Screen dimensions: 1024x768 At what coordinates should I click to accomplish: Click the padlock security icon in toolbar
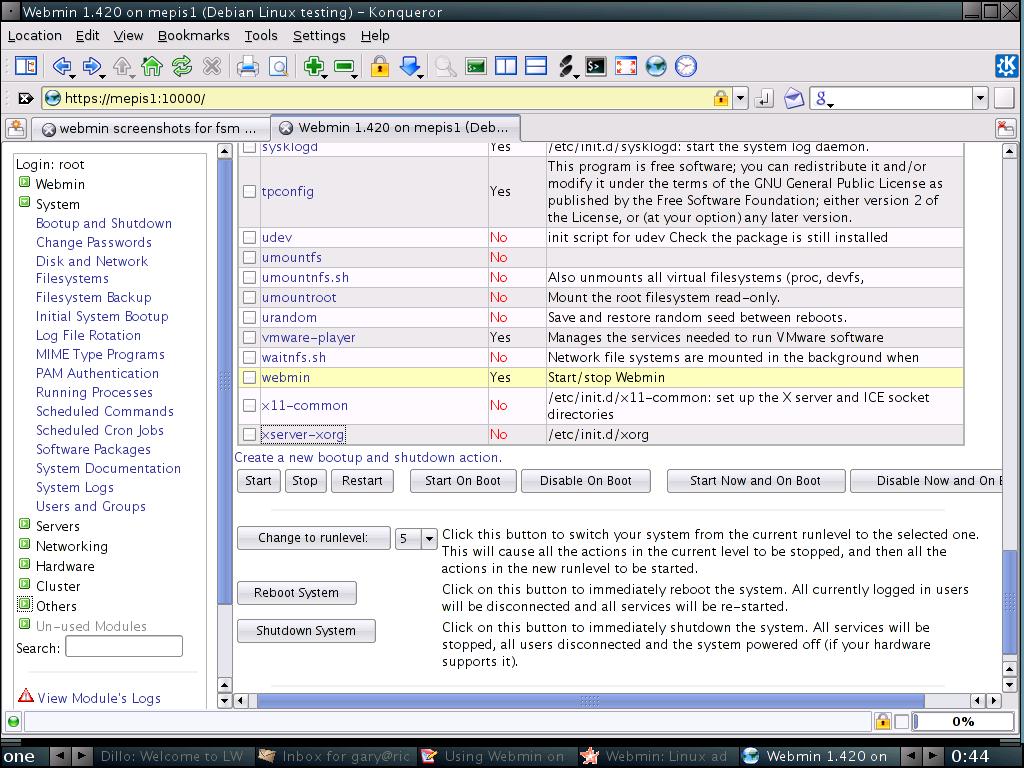pyautogui.click(x=379, y=66)
